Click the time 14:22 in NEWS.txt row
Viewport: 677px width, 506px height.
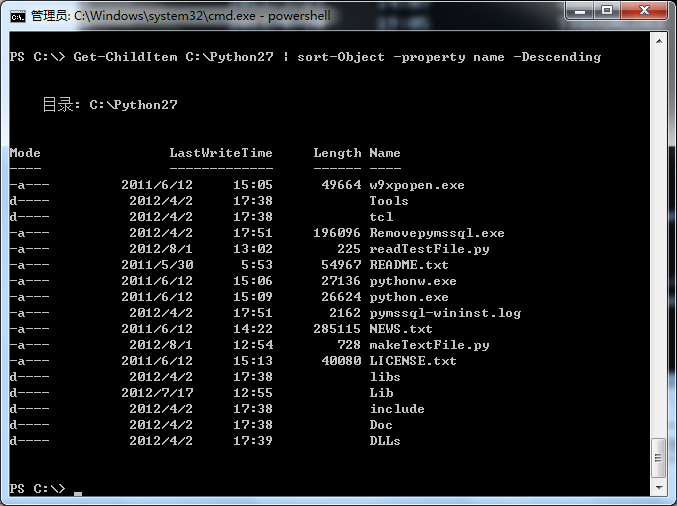click(253, 329)
